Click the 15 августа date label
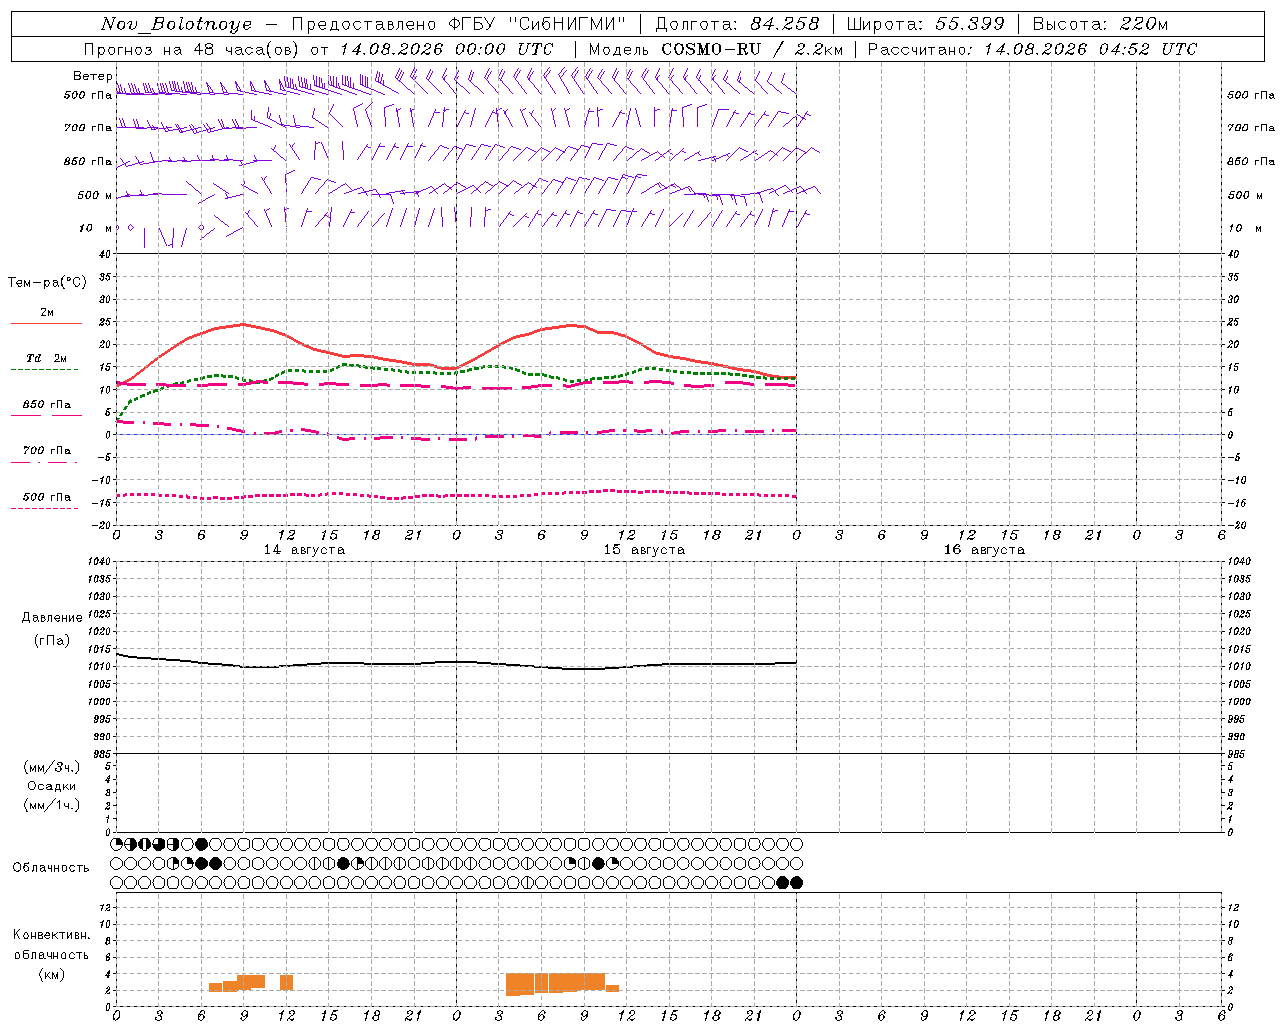The height and width of the screenshot is (1024, 1280). (x=644, y=550)
